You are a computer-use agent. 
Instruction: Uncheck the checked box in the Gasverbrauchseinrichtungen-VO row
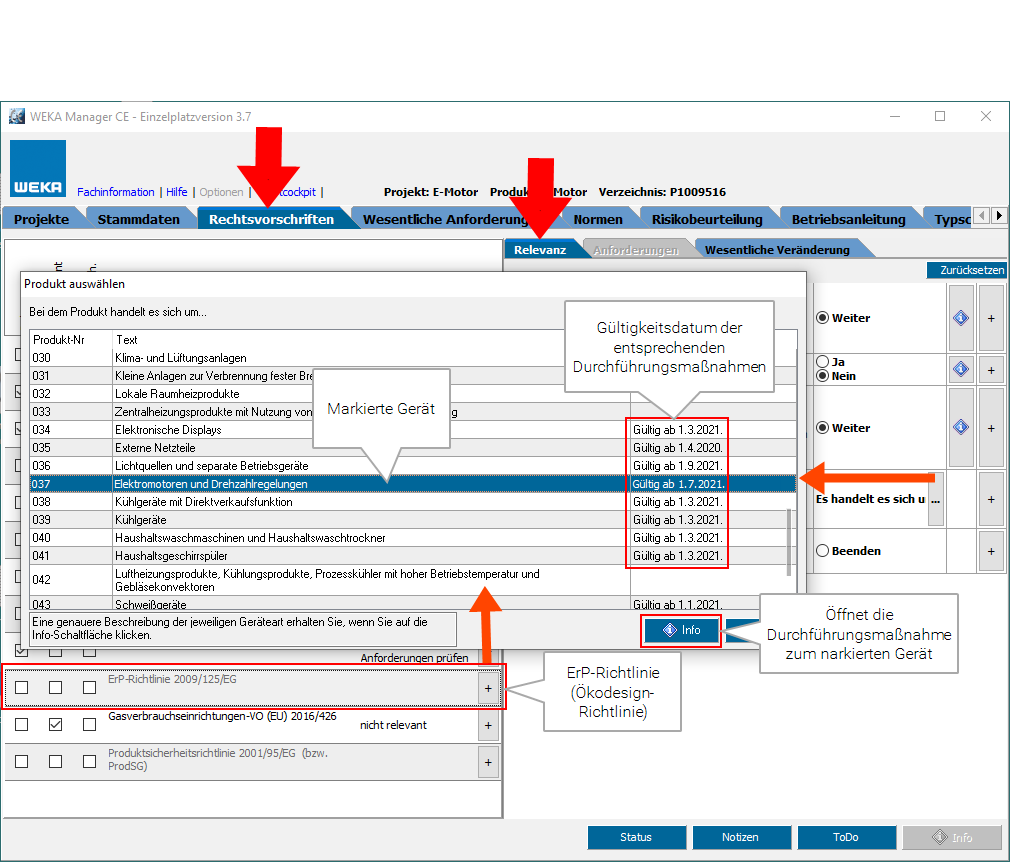[x=56, y=725]
